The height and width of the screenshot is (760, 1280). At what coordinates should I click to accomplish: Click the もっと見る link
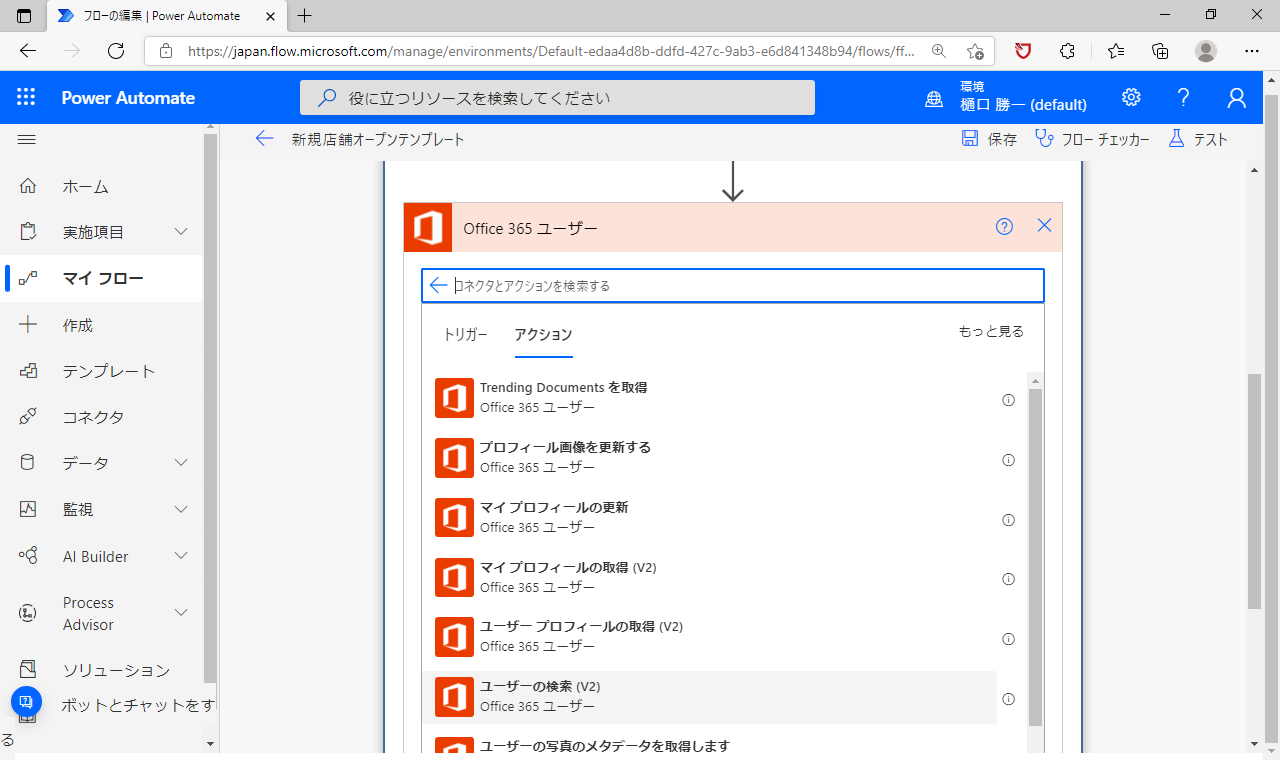[991, 331]
